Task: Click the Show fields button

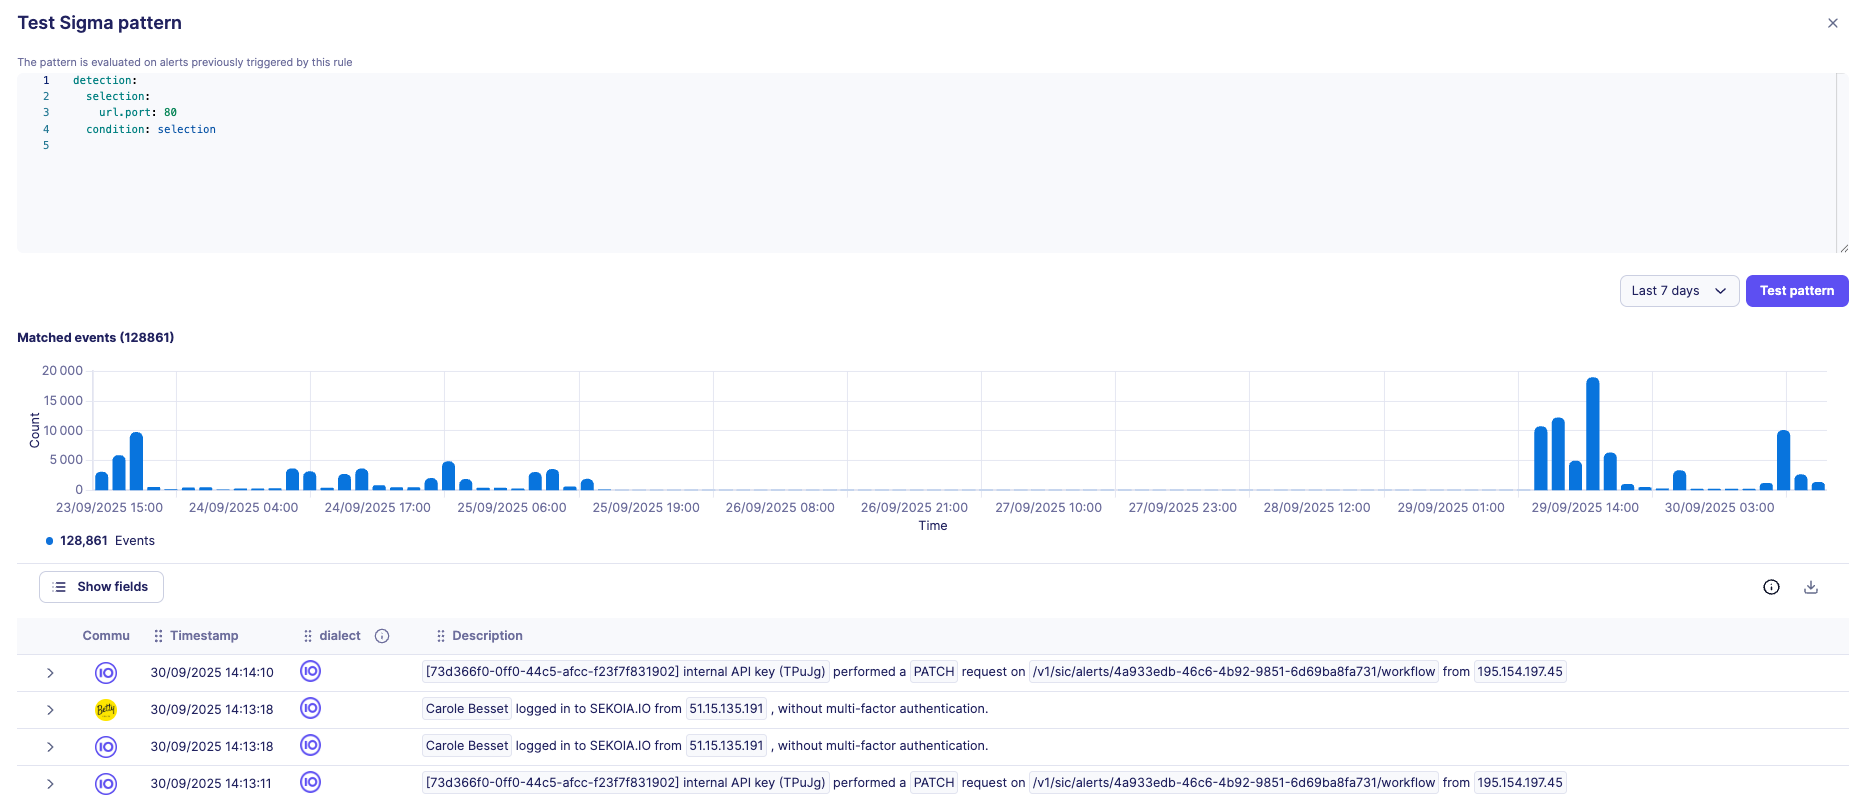Action: point(101,587)
